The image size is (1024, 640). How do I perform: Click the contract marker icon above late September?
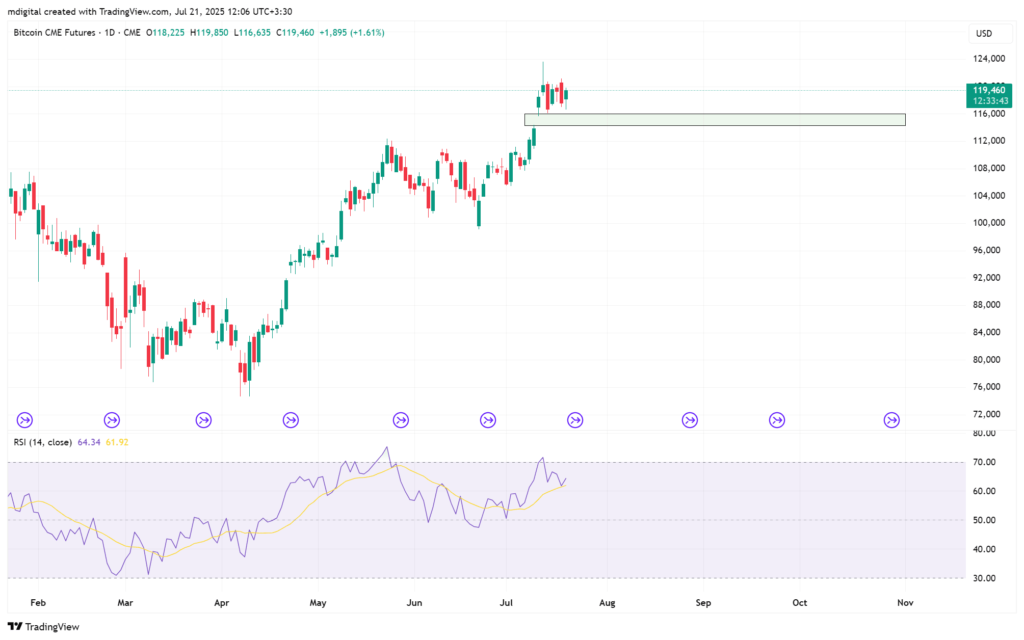click(x=777, y=420)
